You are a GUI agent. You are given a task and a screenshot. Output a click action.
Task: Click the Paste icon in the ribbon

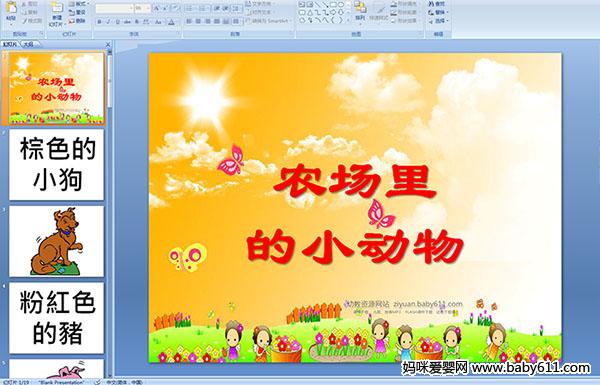point(11,10)
